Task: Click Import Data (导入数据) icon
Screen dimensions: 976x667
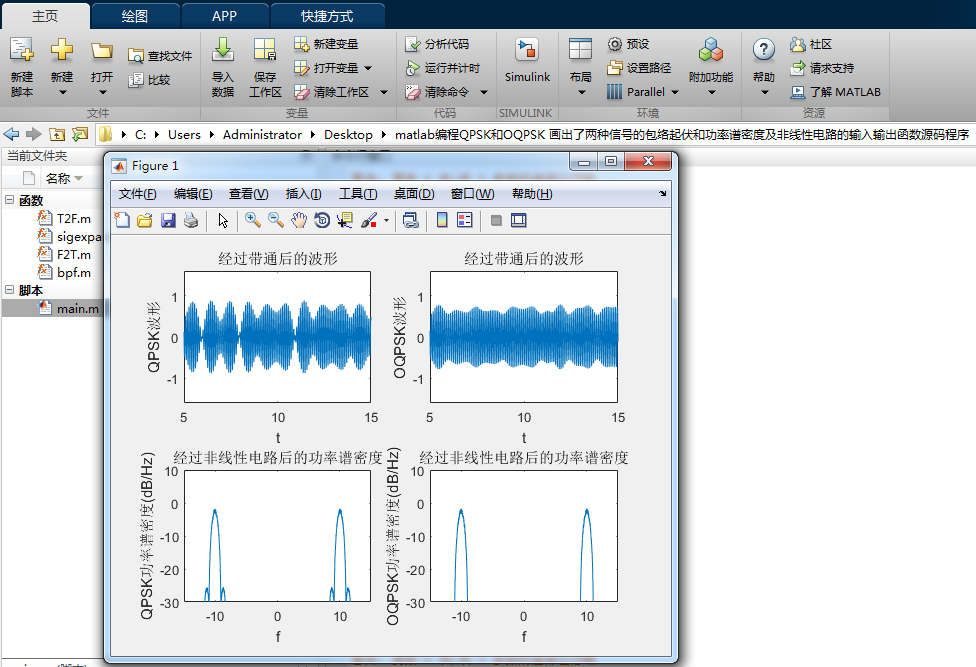Action: coord(222,50)
